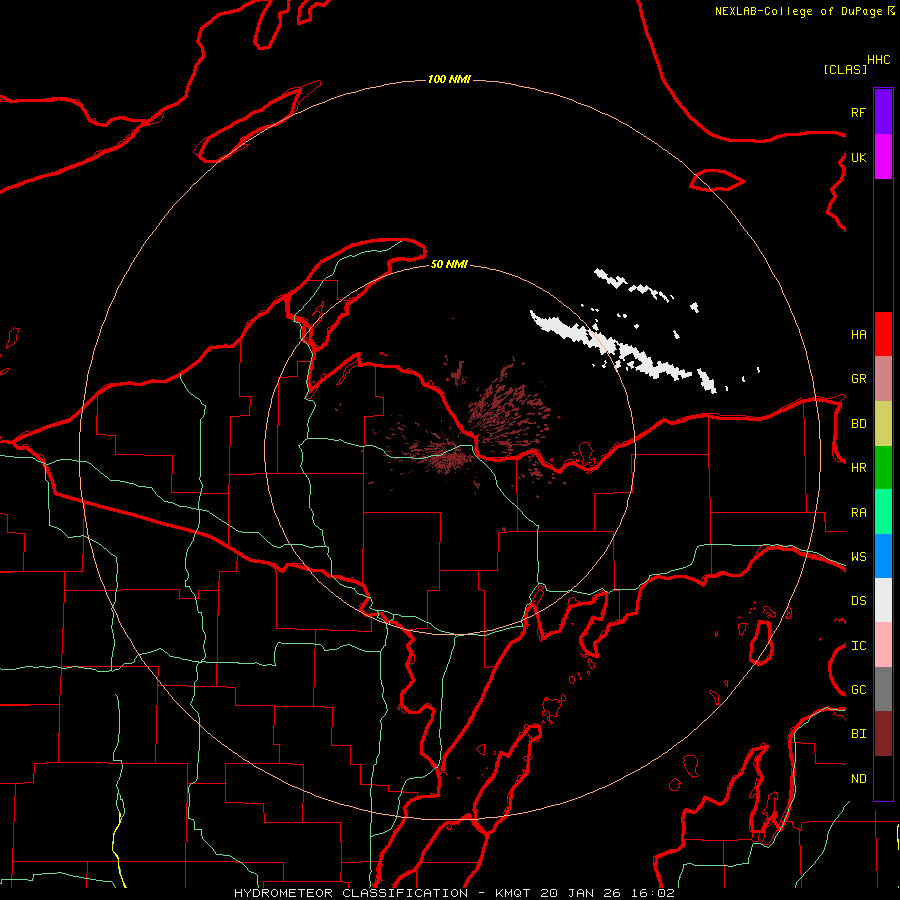Click the 20 JAN 26 date text

coord(580,893)
